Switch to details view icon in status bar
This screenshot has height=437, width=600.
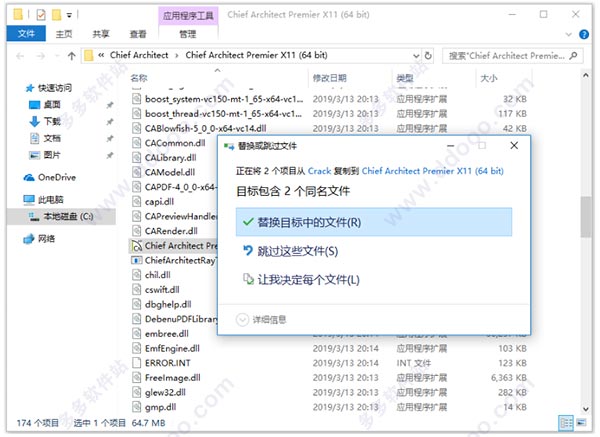pos(566,423)
